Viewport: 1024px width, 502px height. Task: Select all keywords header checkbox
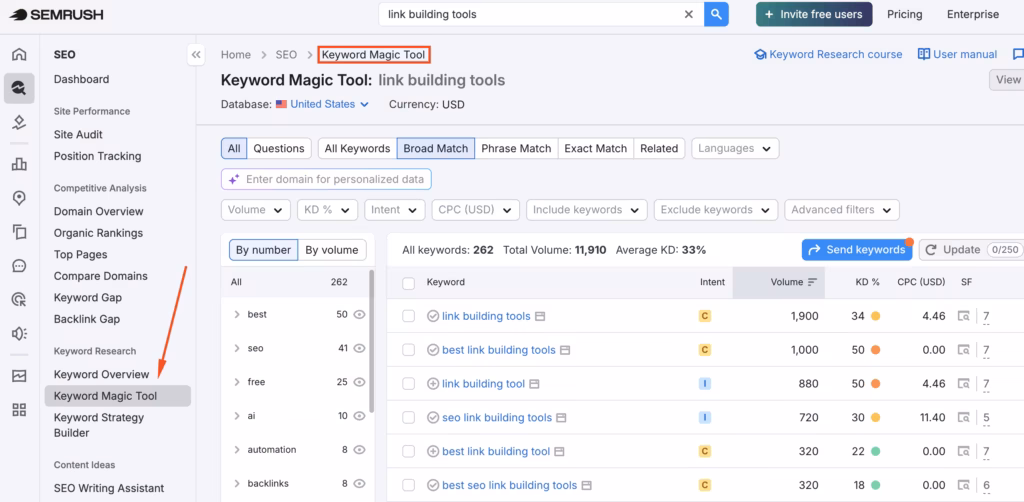[409, 283]
